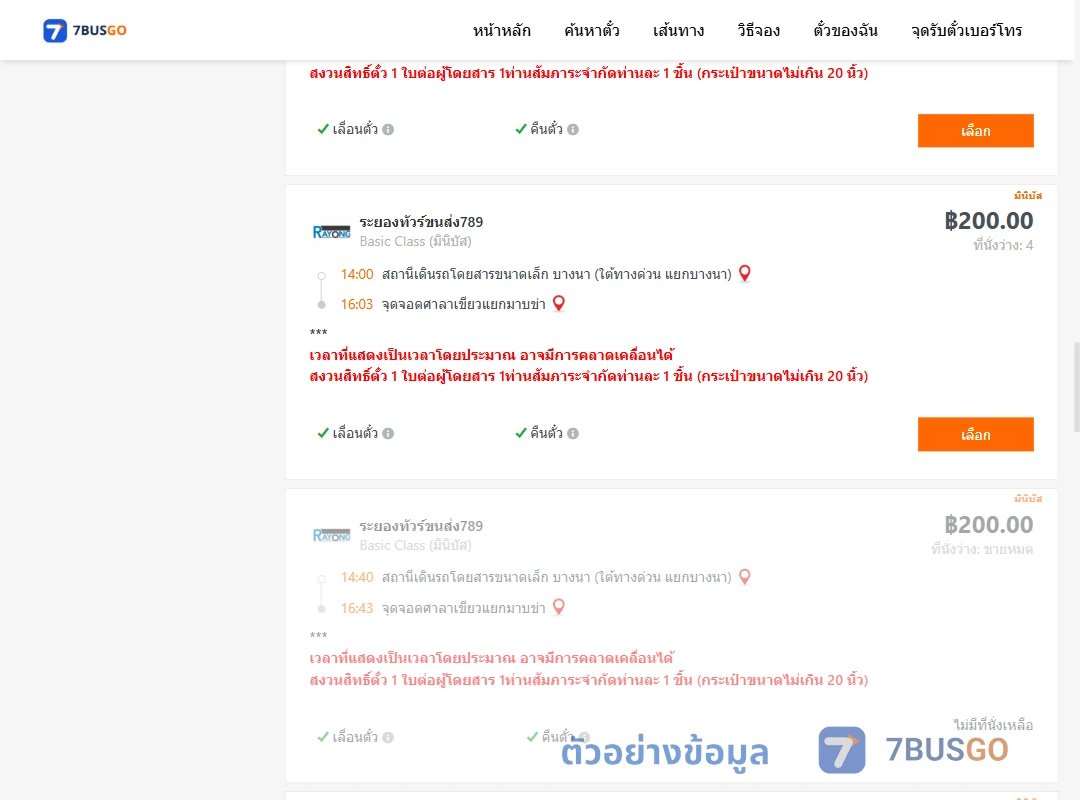Viewport: 1080px width, 800px height.
Task: Open the ตั๋วของฉัน menu item
Action: pos(845,30)
